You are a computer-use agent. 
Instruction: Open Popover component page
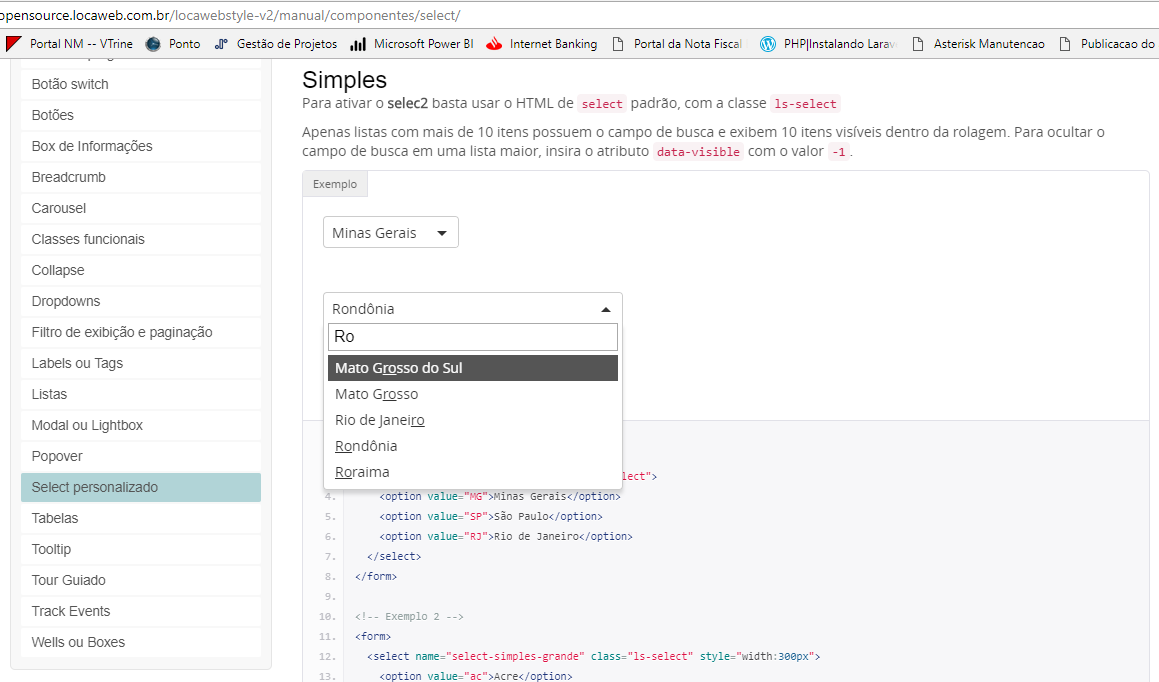140,457
